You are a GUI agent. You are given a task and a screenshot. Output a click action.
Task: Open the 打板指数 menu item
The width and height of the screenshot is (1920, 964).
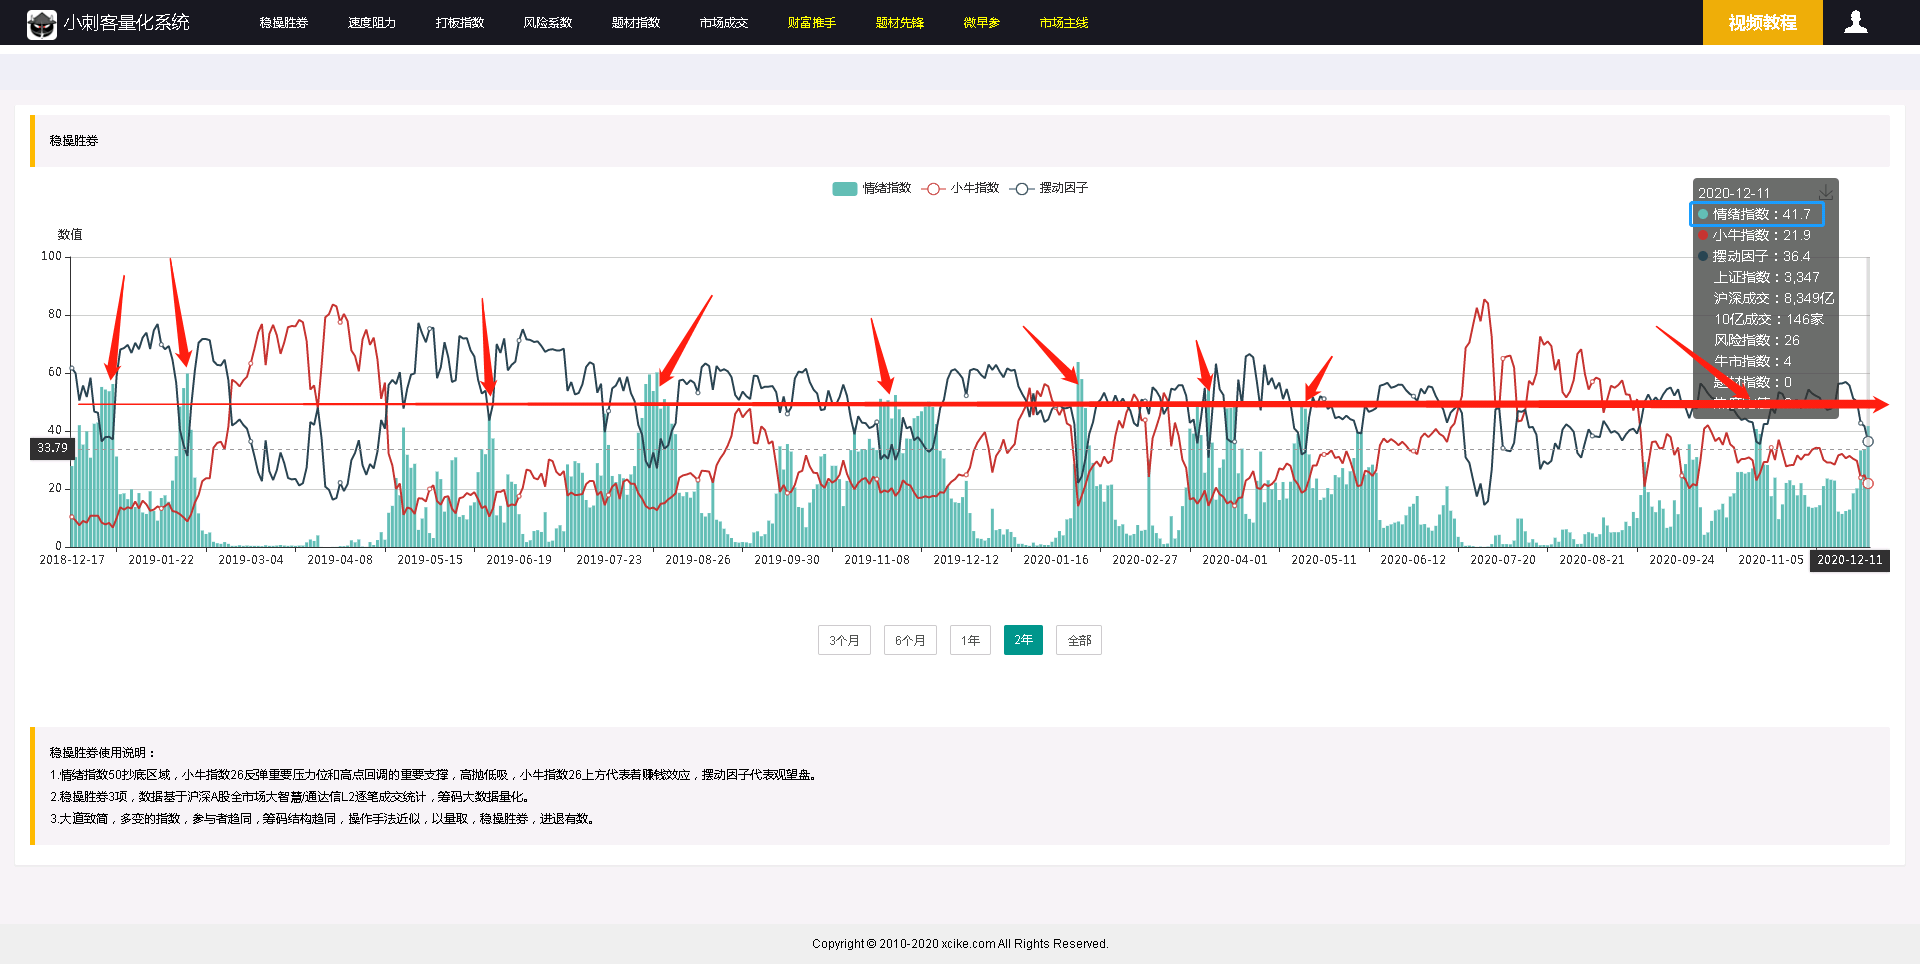tap(460, 23)
